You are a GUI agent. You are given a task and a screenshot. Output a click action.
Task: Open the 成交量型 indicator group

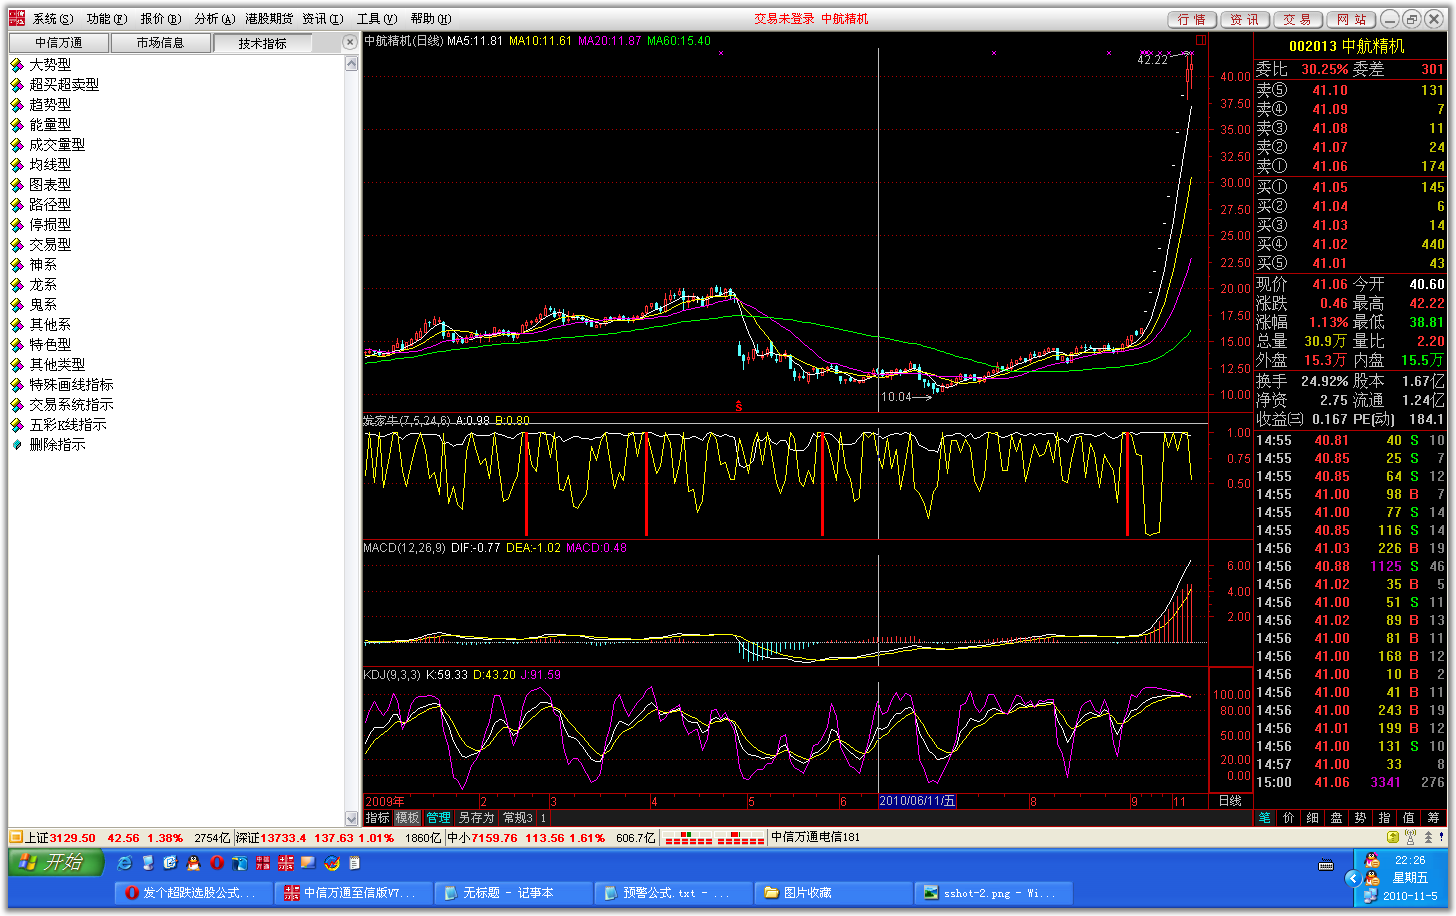57,145
